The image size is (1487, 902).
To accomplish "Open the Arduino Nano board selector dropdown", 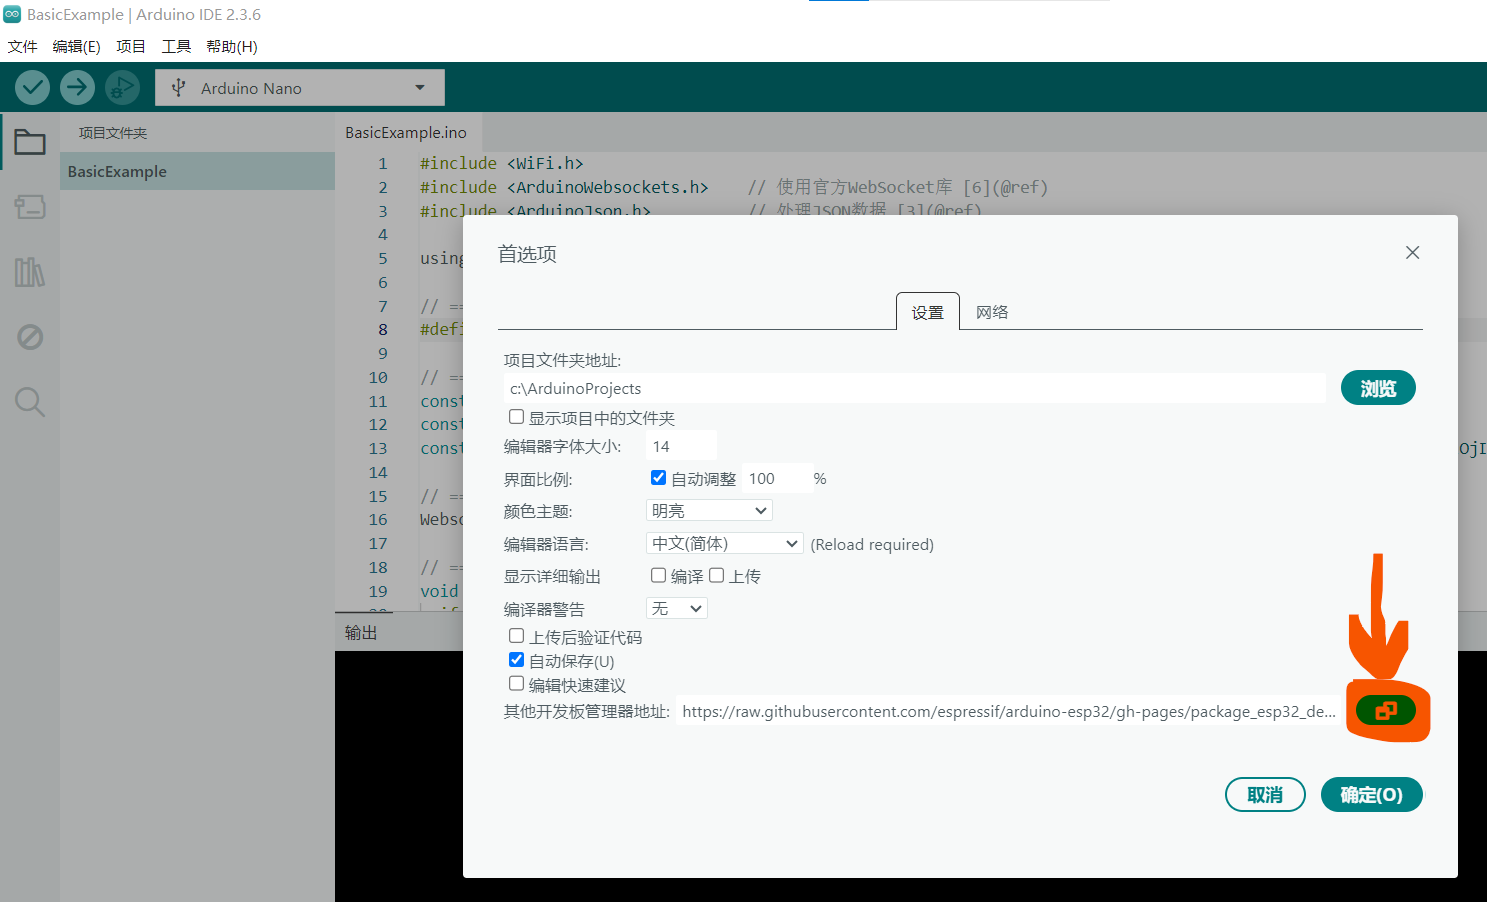I will coord(300,88).
